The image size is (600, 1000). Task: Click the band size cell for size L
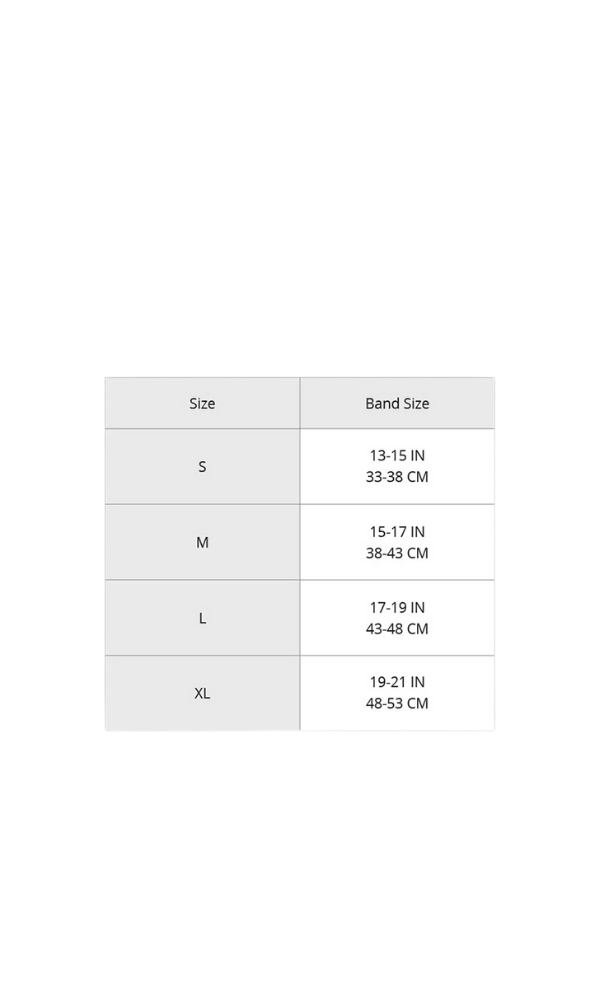coord(460,618)
